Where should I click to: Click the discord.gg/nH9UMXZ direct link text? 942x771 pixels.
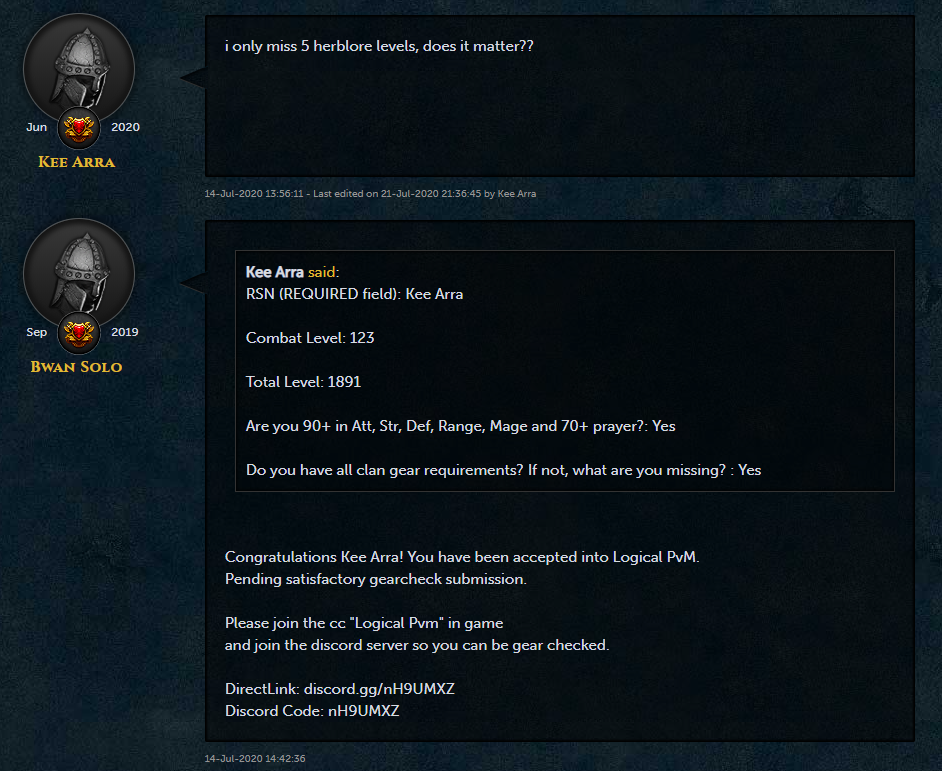(x=379, y=689)
